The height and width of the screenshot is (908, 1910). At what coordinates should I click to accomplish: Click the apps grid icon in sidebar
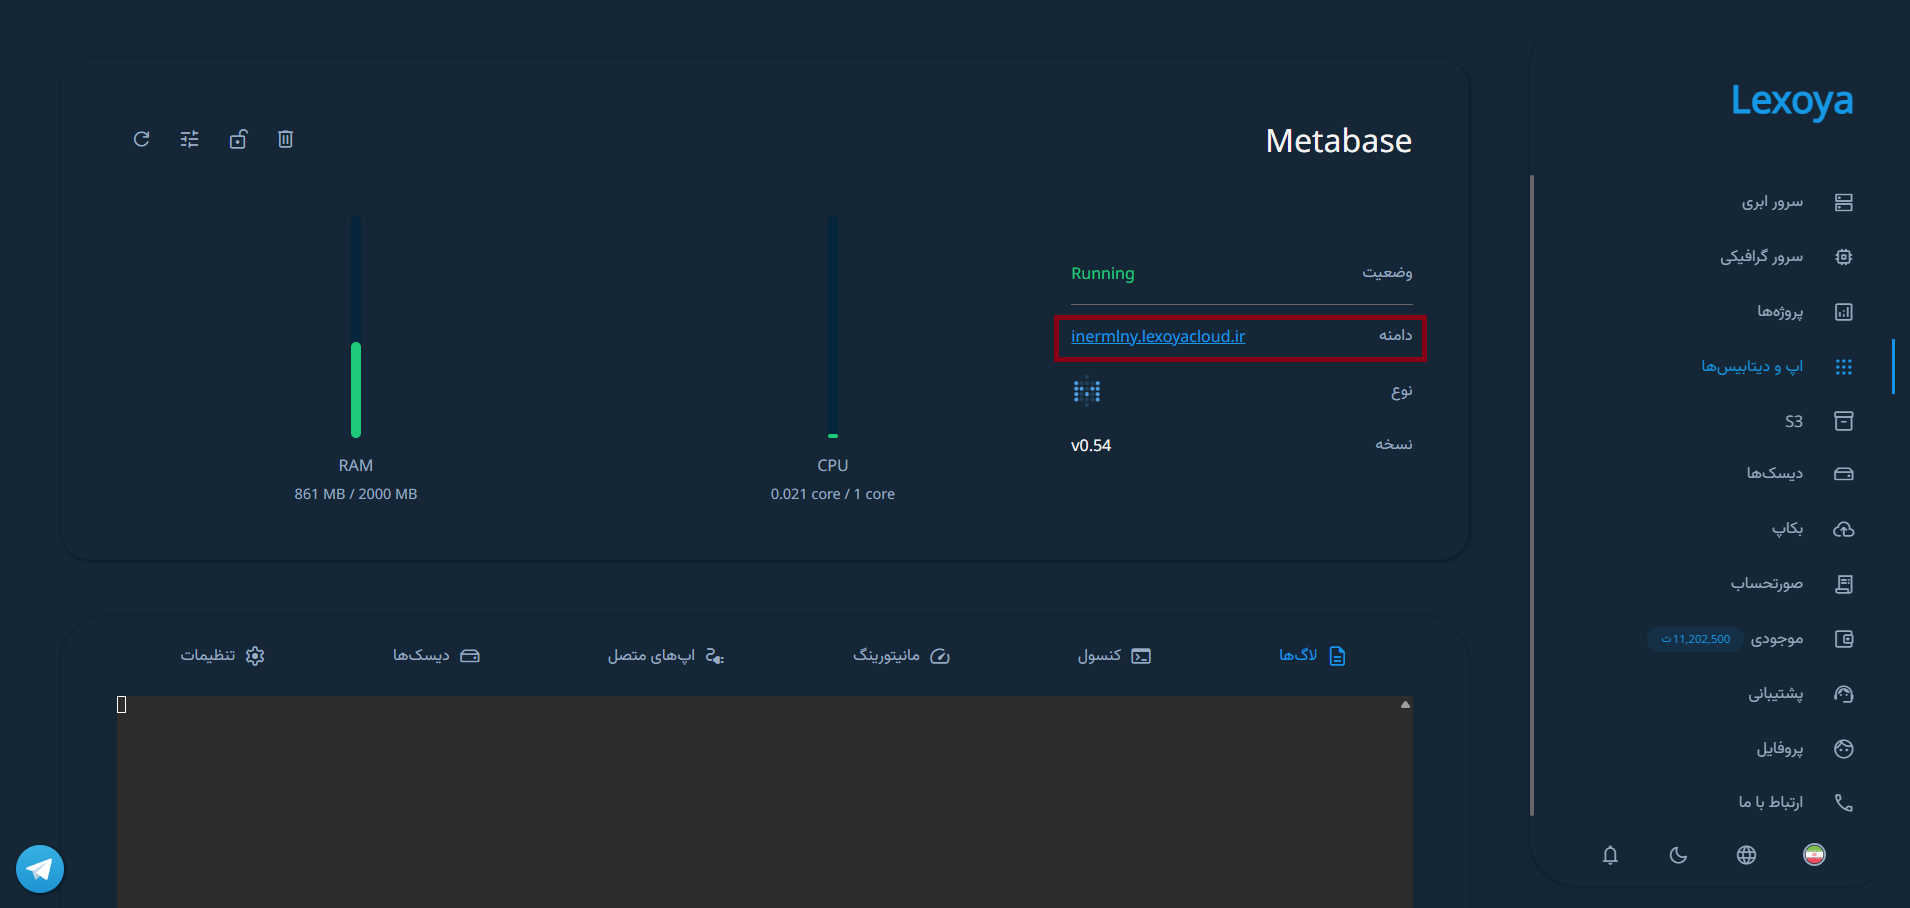coord(1844,367)
